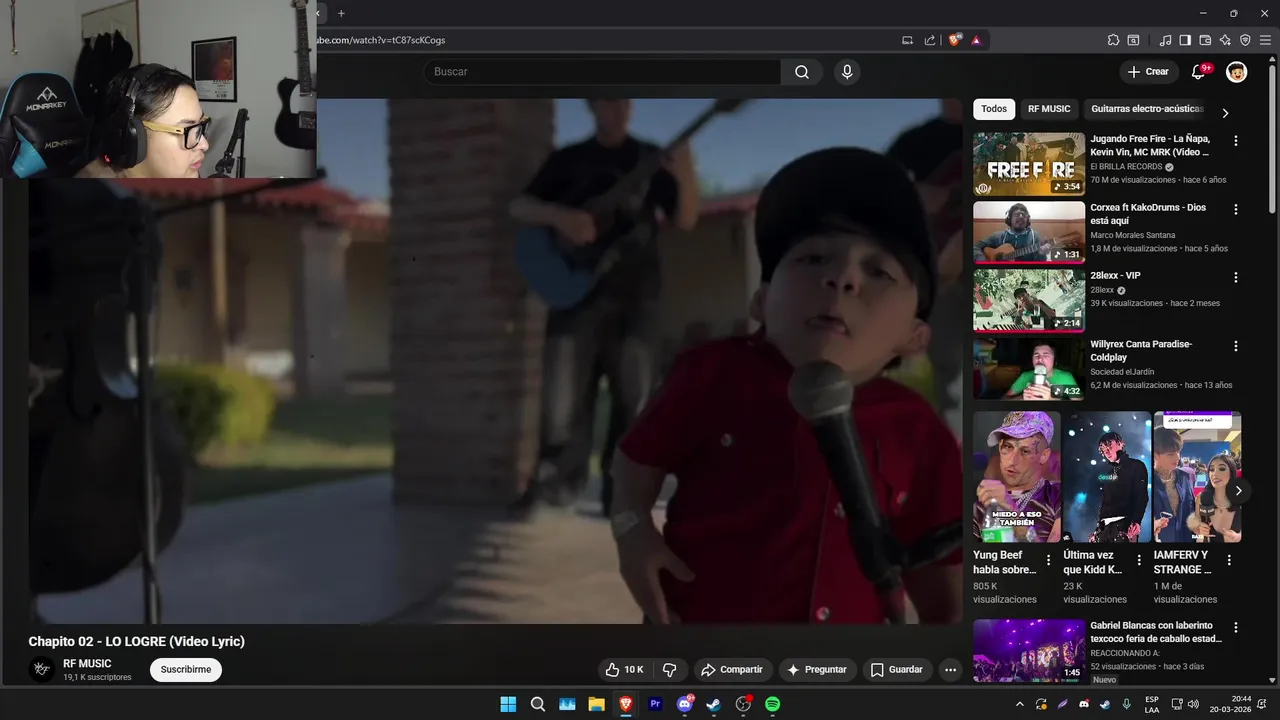Open more actions (three dots) below the video
The height and width of the screenshot is (720, 1280).
[950, 670]
